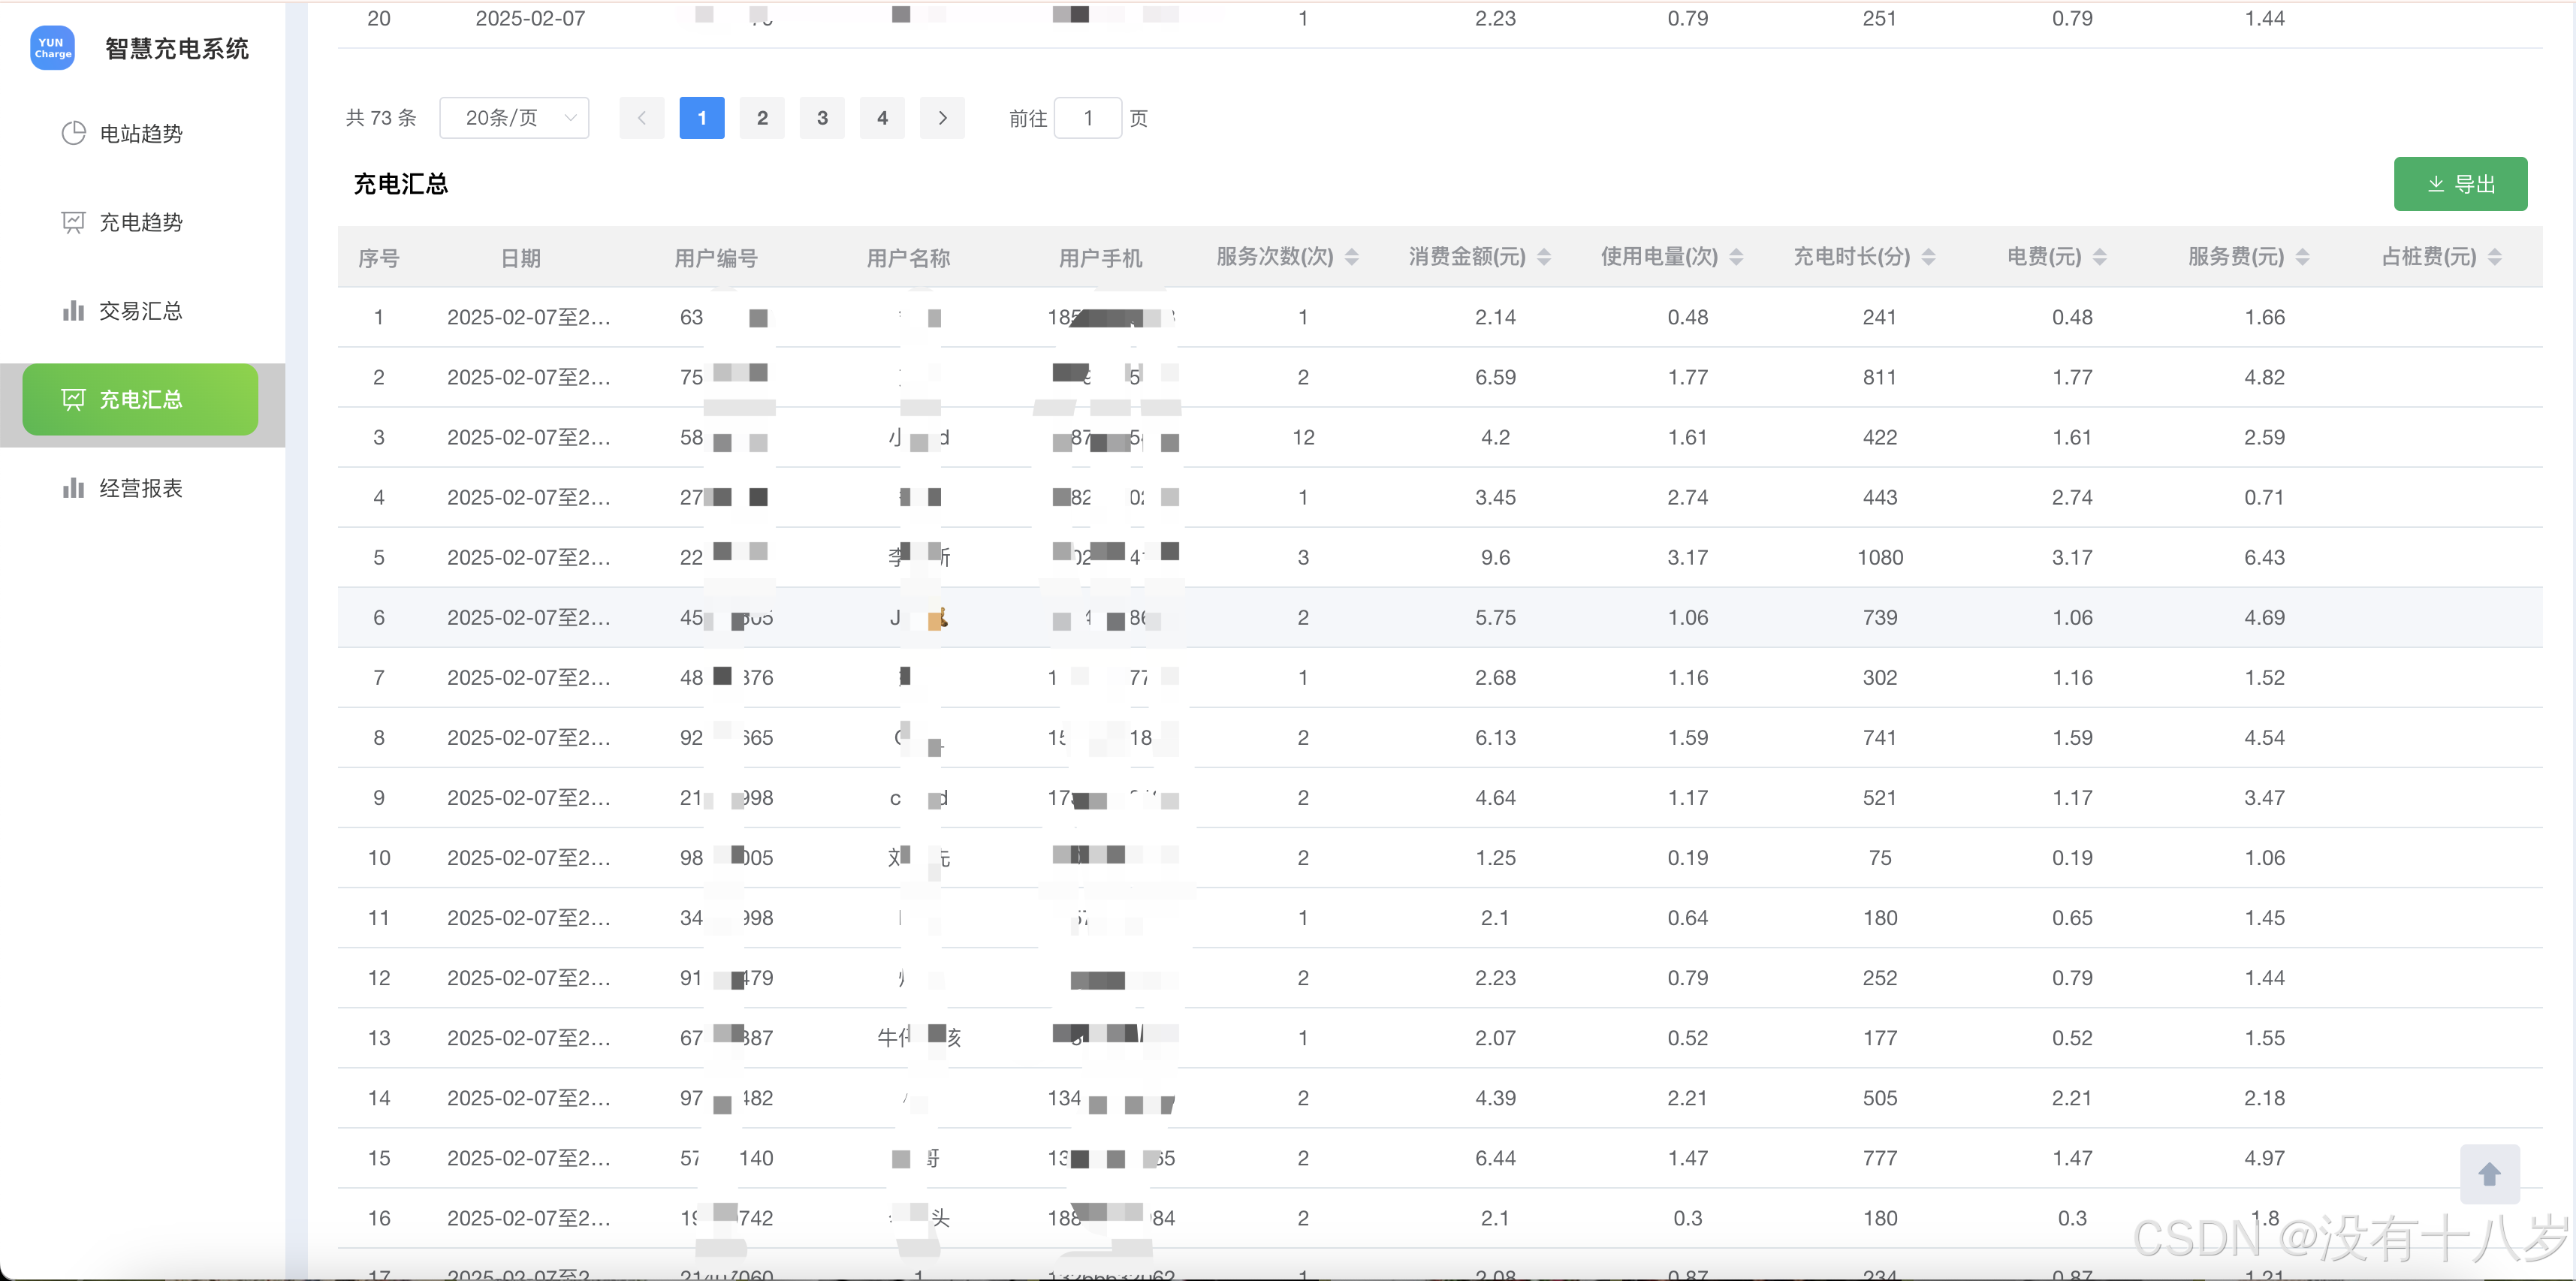Click the YUN Charge logo icon
This screenshot has height=1281, width=2576.
[x=52, y=48]
